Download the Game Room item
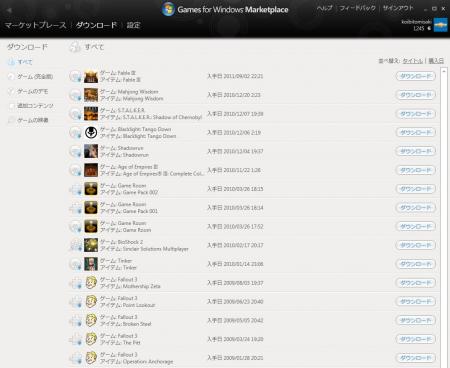 tap(416, 227)
